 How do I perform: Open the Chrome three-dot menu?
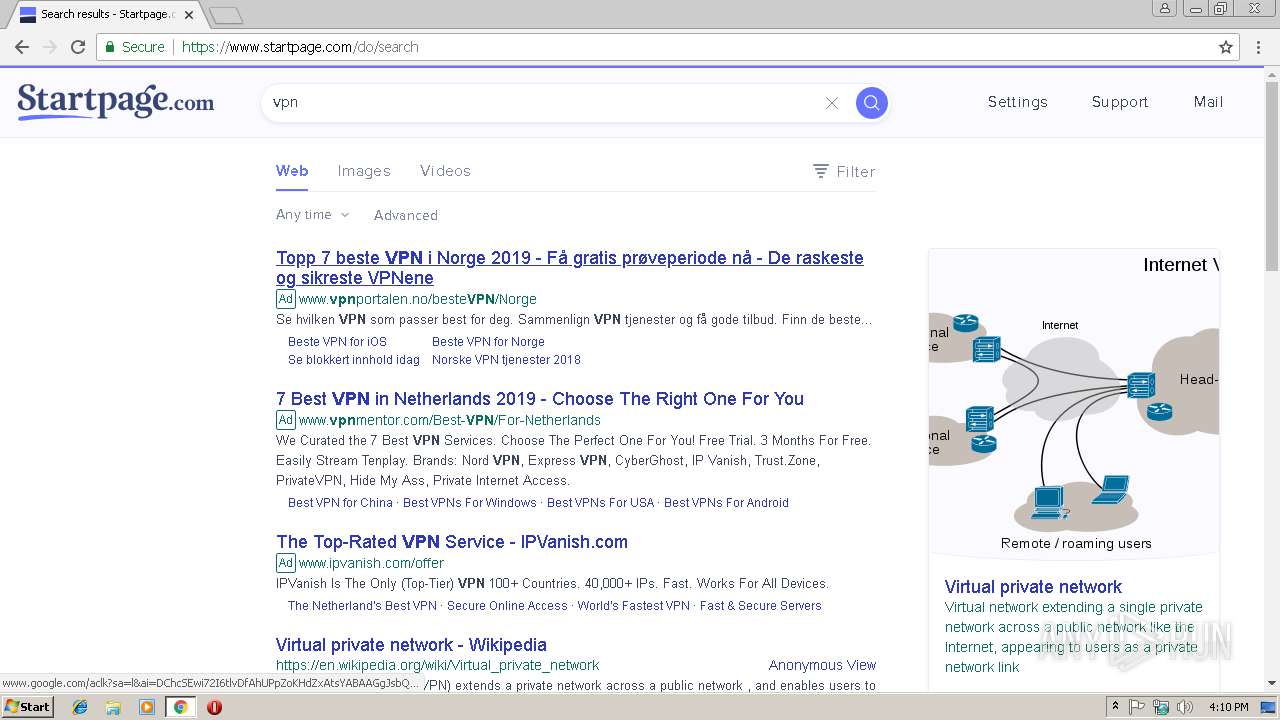click(x=1259, y=47)
